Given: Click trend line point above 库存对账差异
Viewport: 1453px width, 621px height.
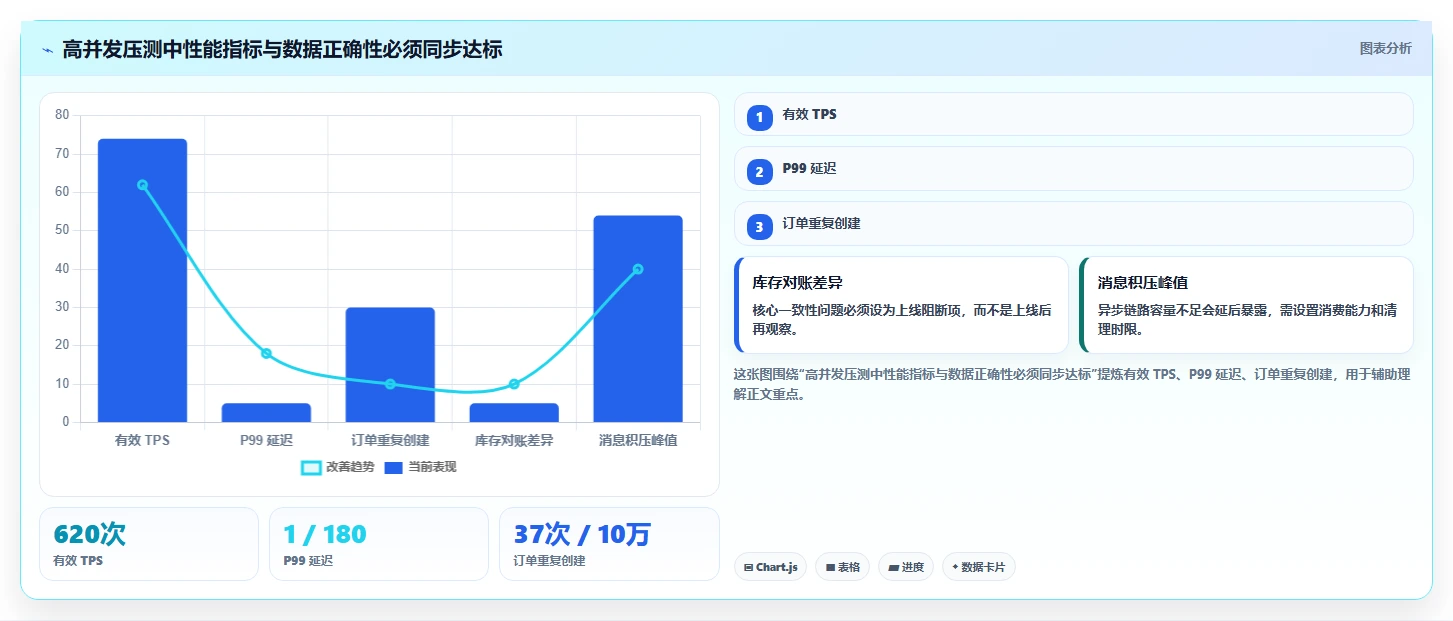Looking at the screenshot, I should point(514,384).
